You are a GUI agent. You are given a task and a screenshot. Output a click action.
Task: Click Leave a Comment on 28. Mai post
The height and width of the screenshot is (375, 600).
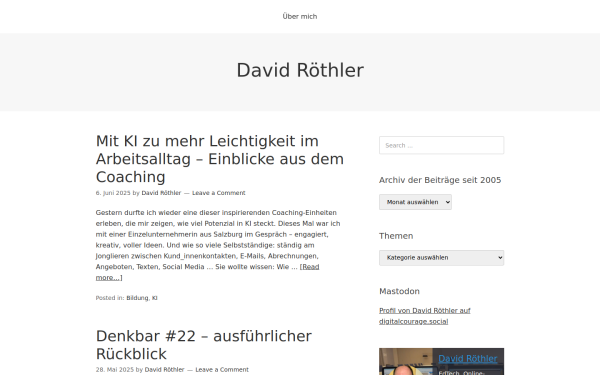click(x=222, y=370)
